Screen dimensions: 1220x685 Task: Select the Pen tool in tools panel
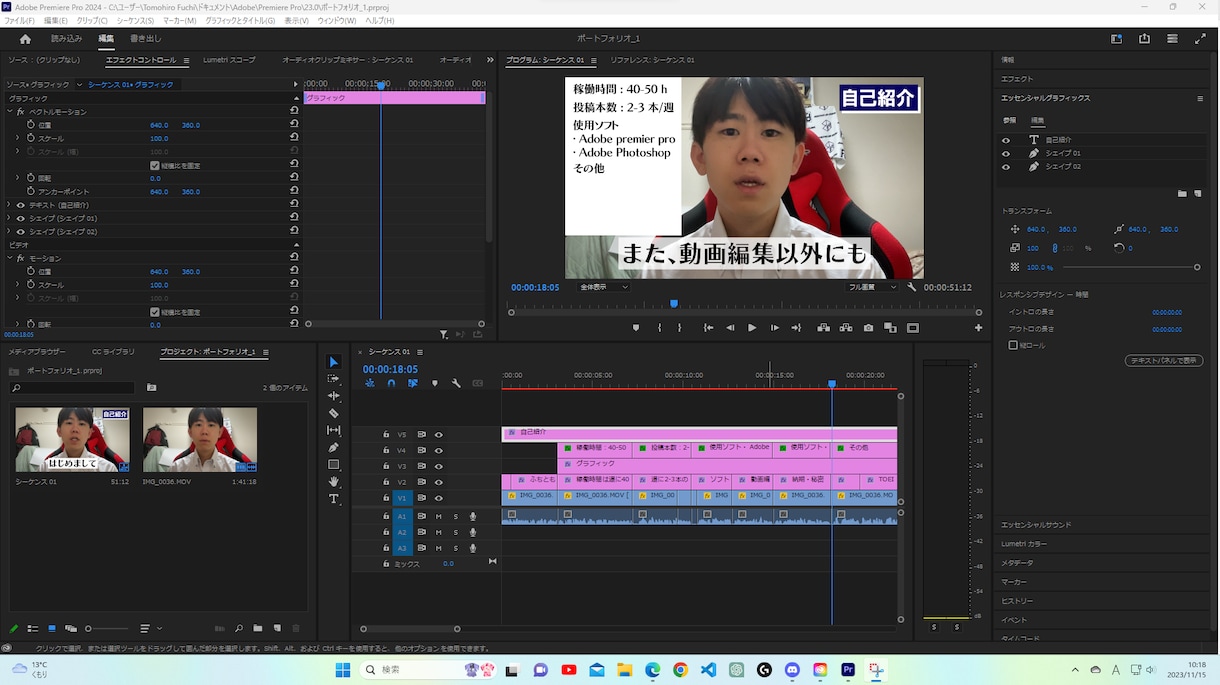(334, 447)
